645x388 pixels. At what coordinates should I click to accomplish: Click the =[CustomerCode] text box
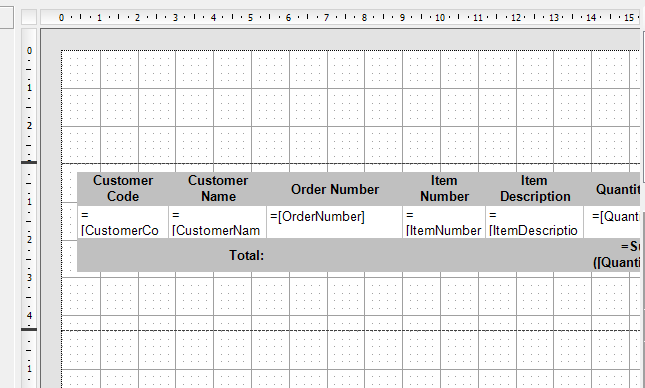click(123, 222)
